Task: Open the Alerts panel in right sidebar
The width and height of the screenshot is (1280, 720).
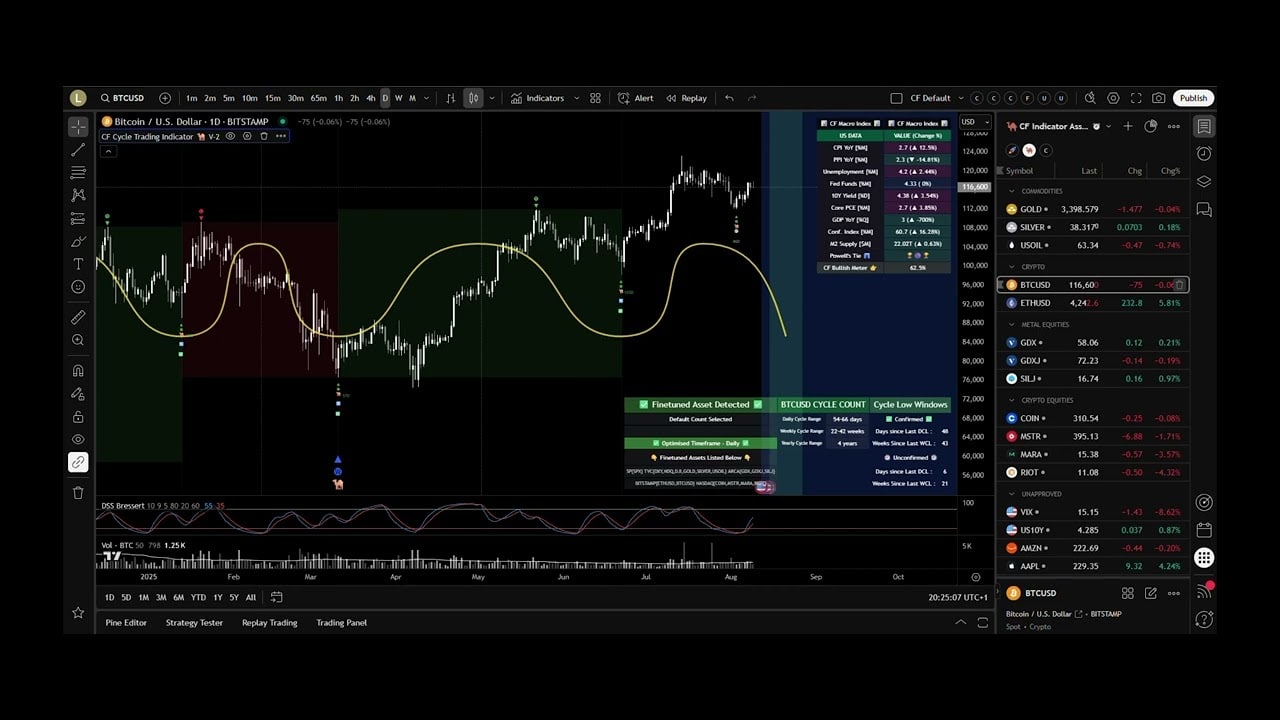Action: click(x=1204, y=154)
